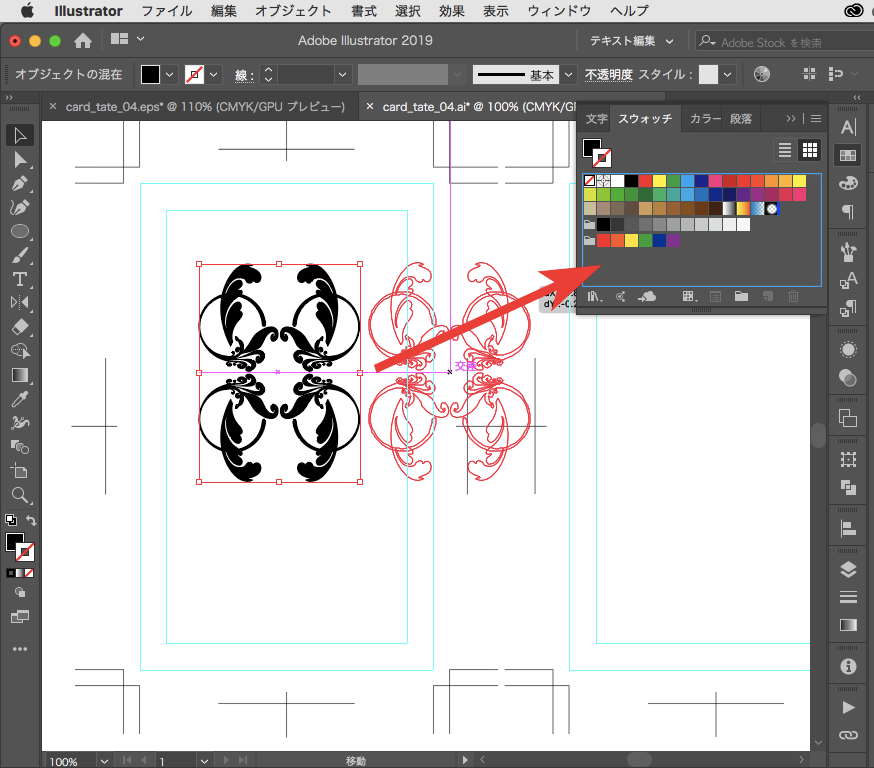
Task: Select the Eraser tool
Action: [x=19, y=326]
